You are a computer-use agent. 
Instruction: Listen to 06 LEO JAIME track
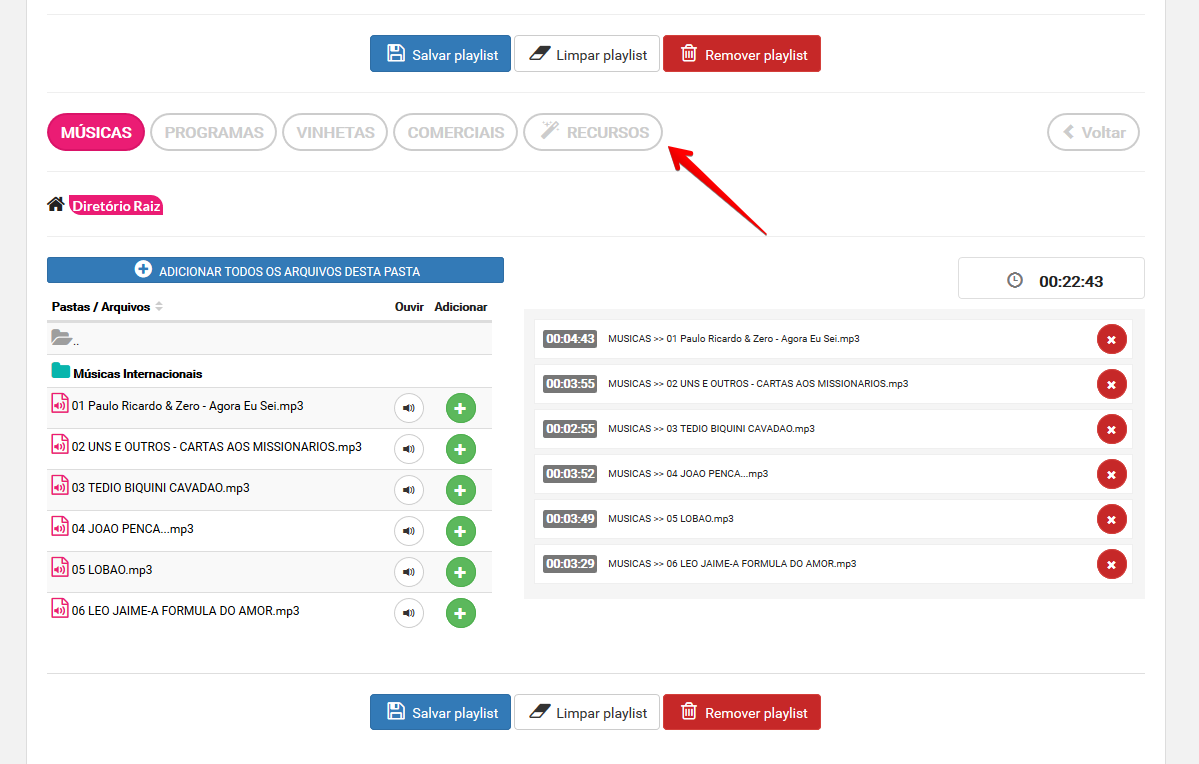pos(409,613)
